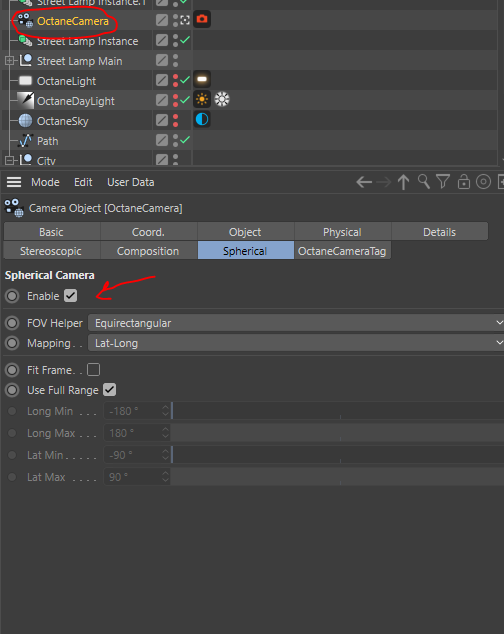The height and width of the screenshot is (634, 504).
Task: Open the Mode menu
Action: [45, 182]
